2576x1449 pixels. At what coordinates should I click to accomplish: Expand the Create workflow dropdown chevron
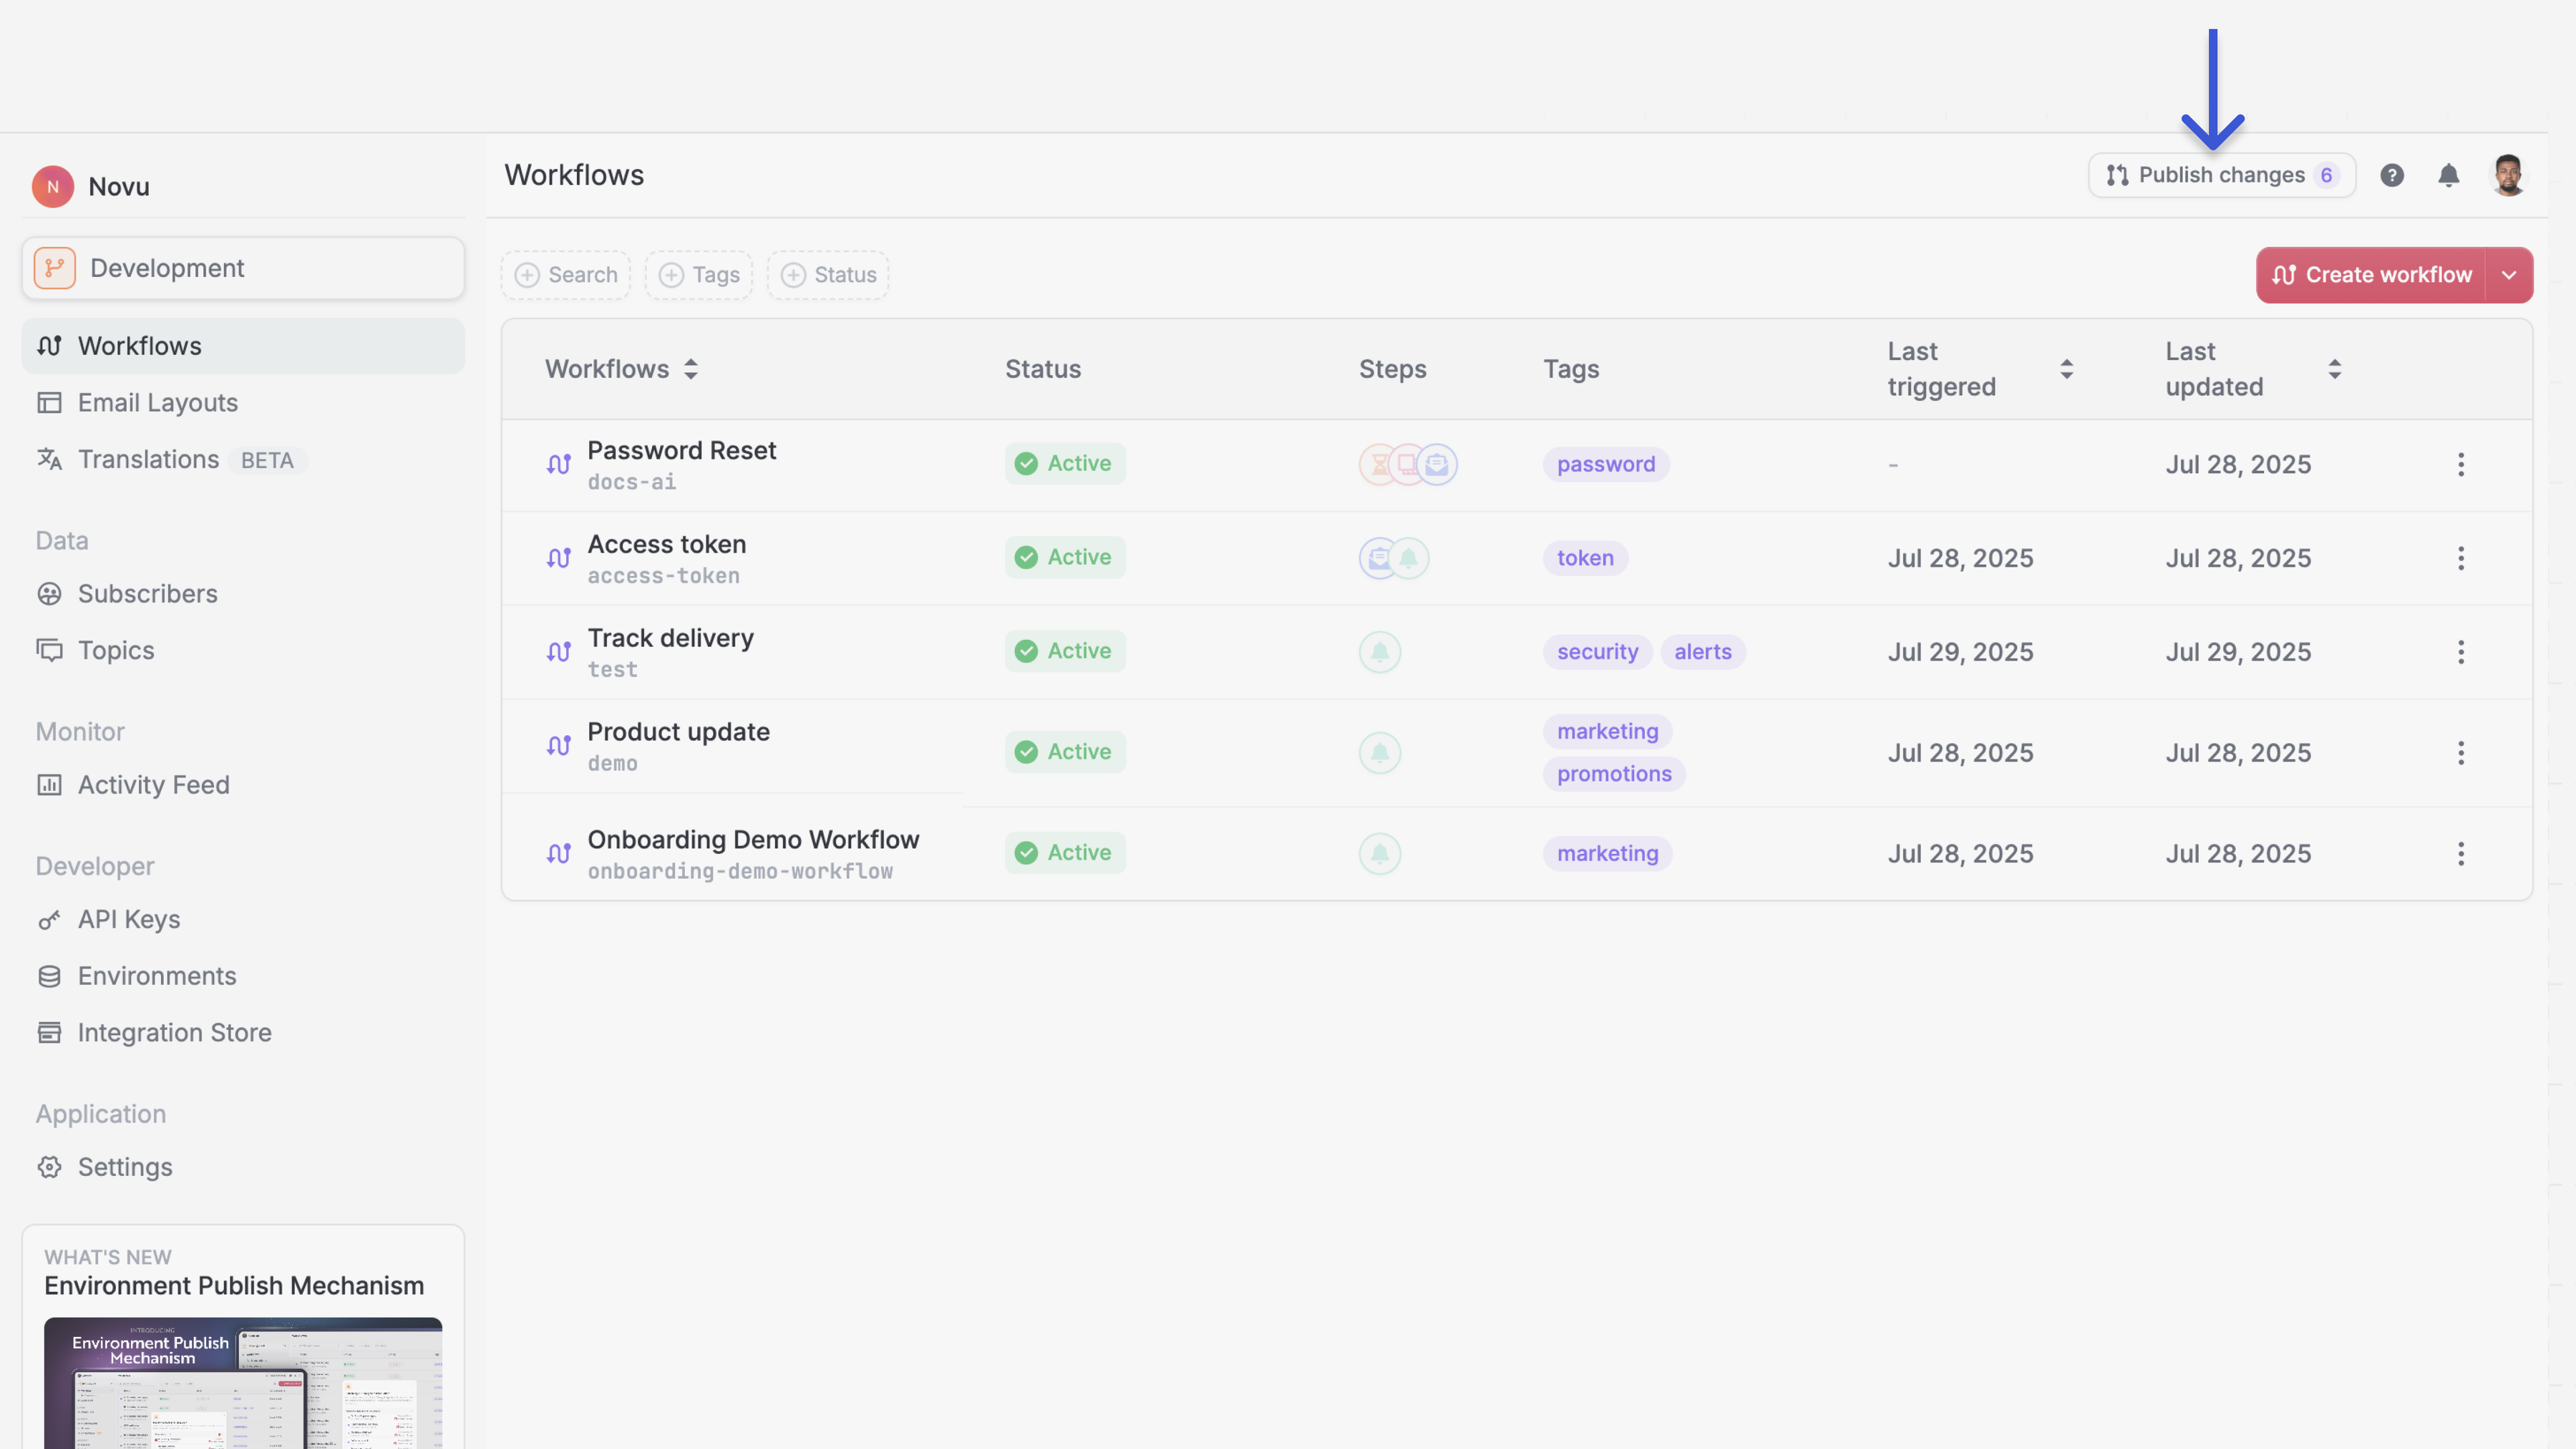pyautogui.click(x=2509, y=274)
